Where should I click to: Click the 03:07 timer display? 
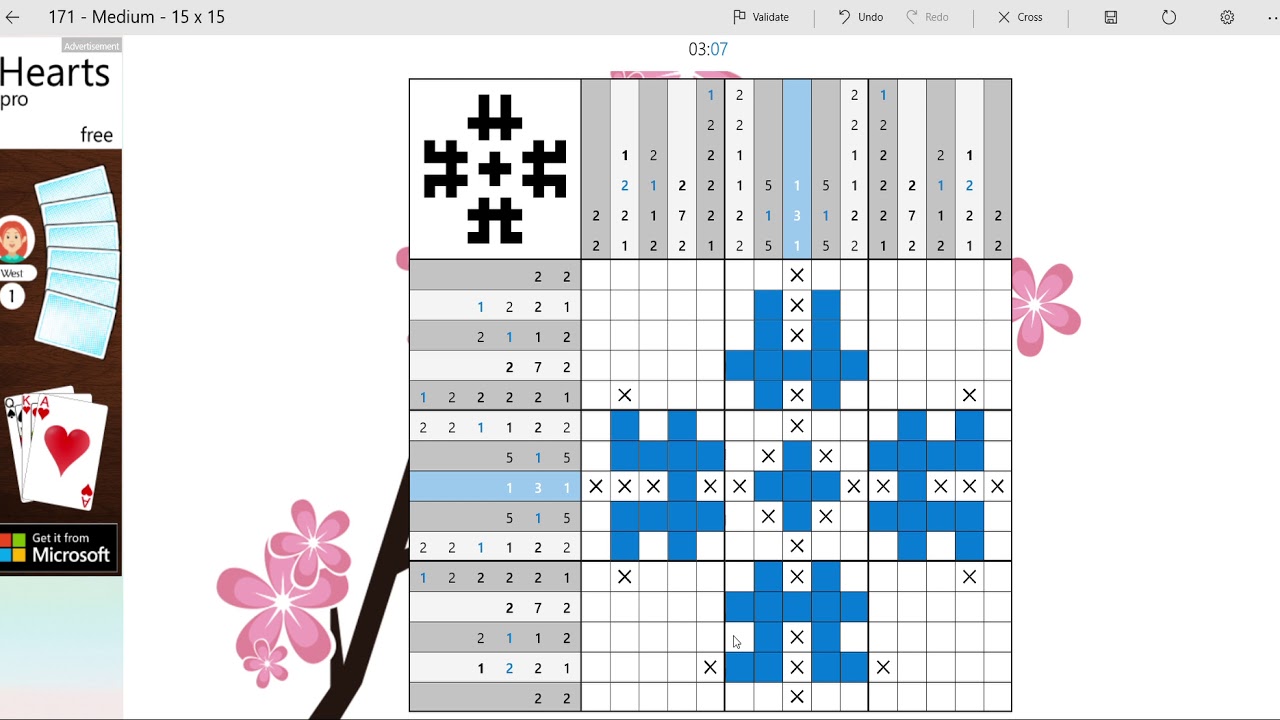click(708, 49)
